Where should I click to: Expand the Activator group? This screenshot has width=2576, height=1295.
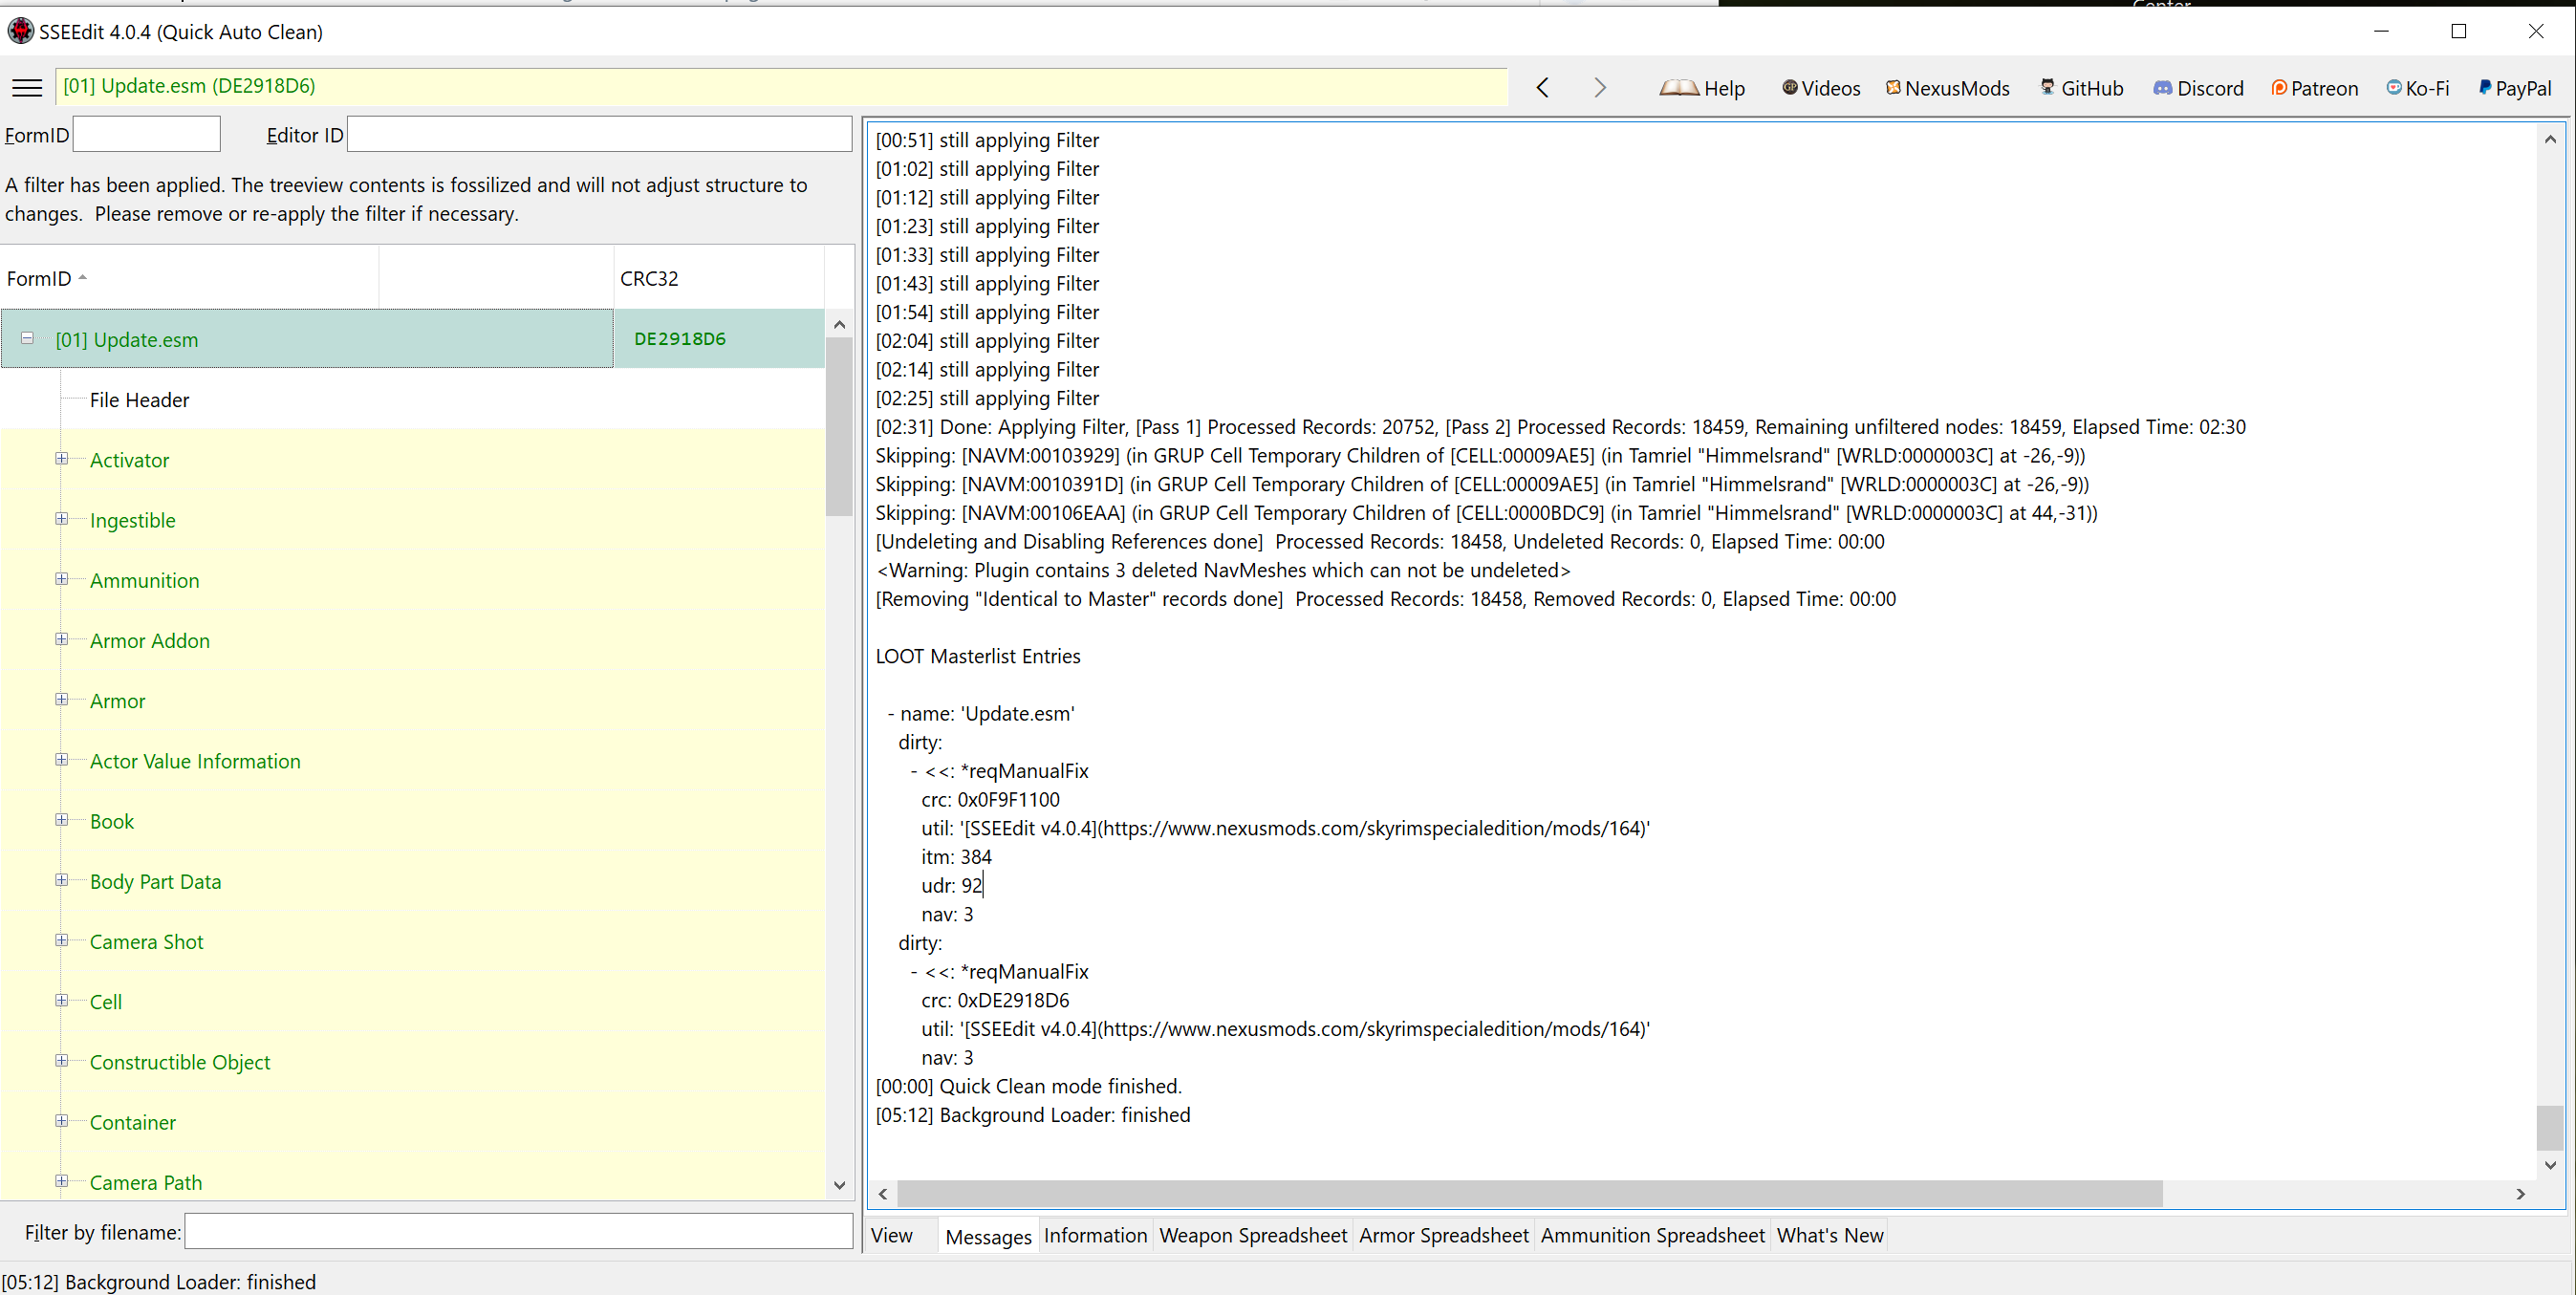click(62, 459)
